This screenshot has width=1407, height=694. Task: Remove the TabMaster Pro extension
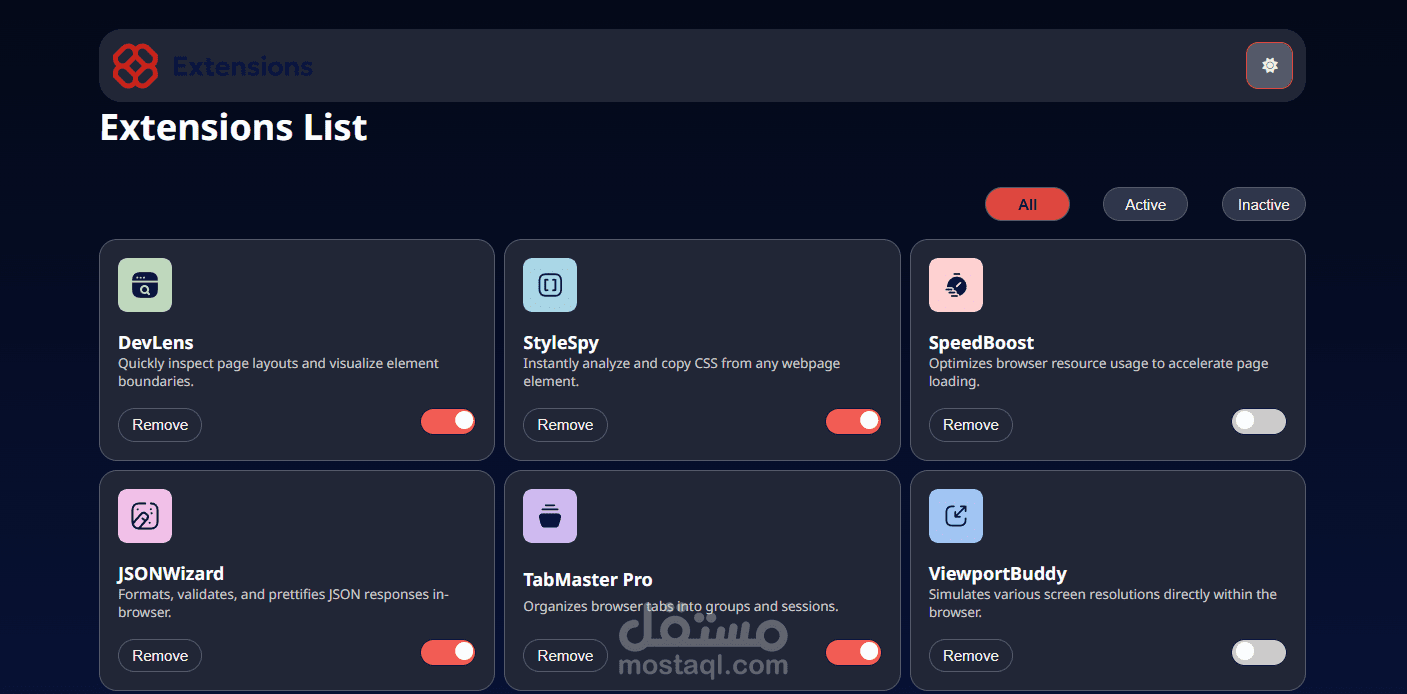pos(565,656)
